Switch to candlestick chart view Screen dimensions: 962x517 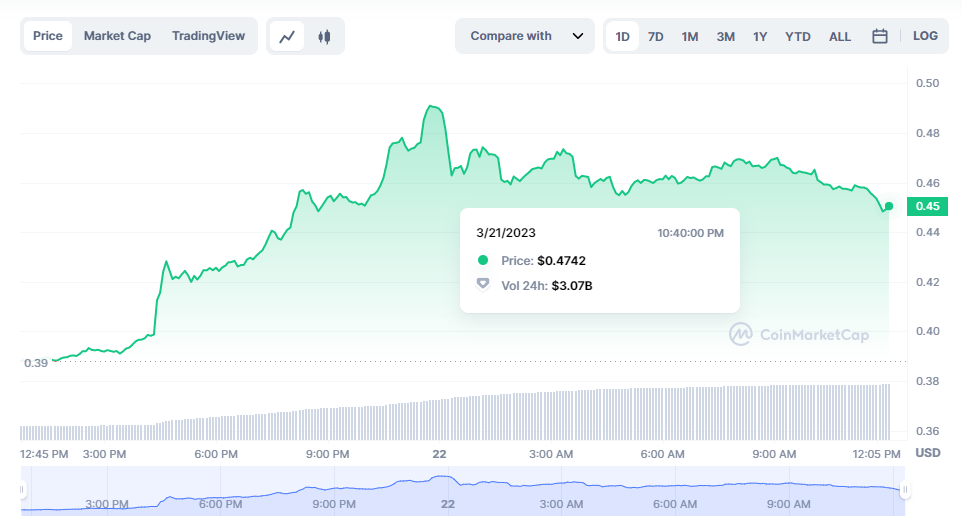point(323,36)
